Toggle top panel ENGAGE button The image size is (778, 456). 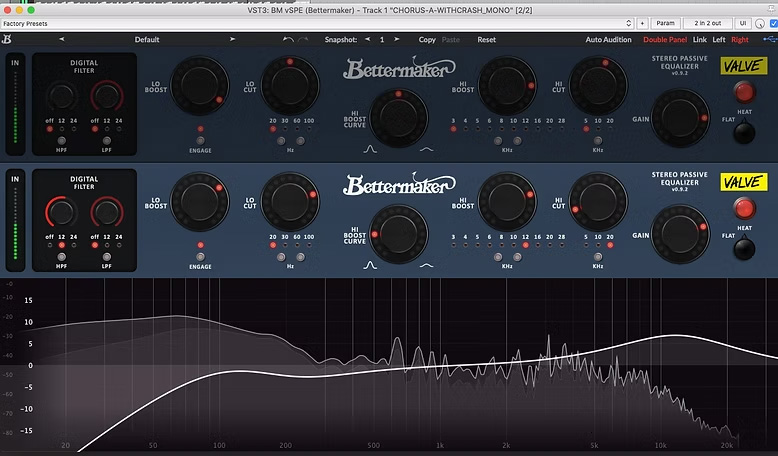pos(200,141)
